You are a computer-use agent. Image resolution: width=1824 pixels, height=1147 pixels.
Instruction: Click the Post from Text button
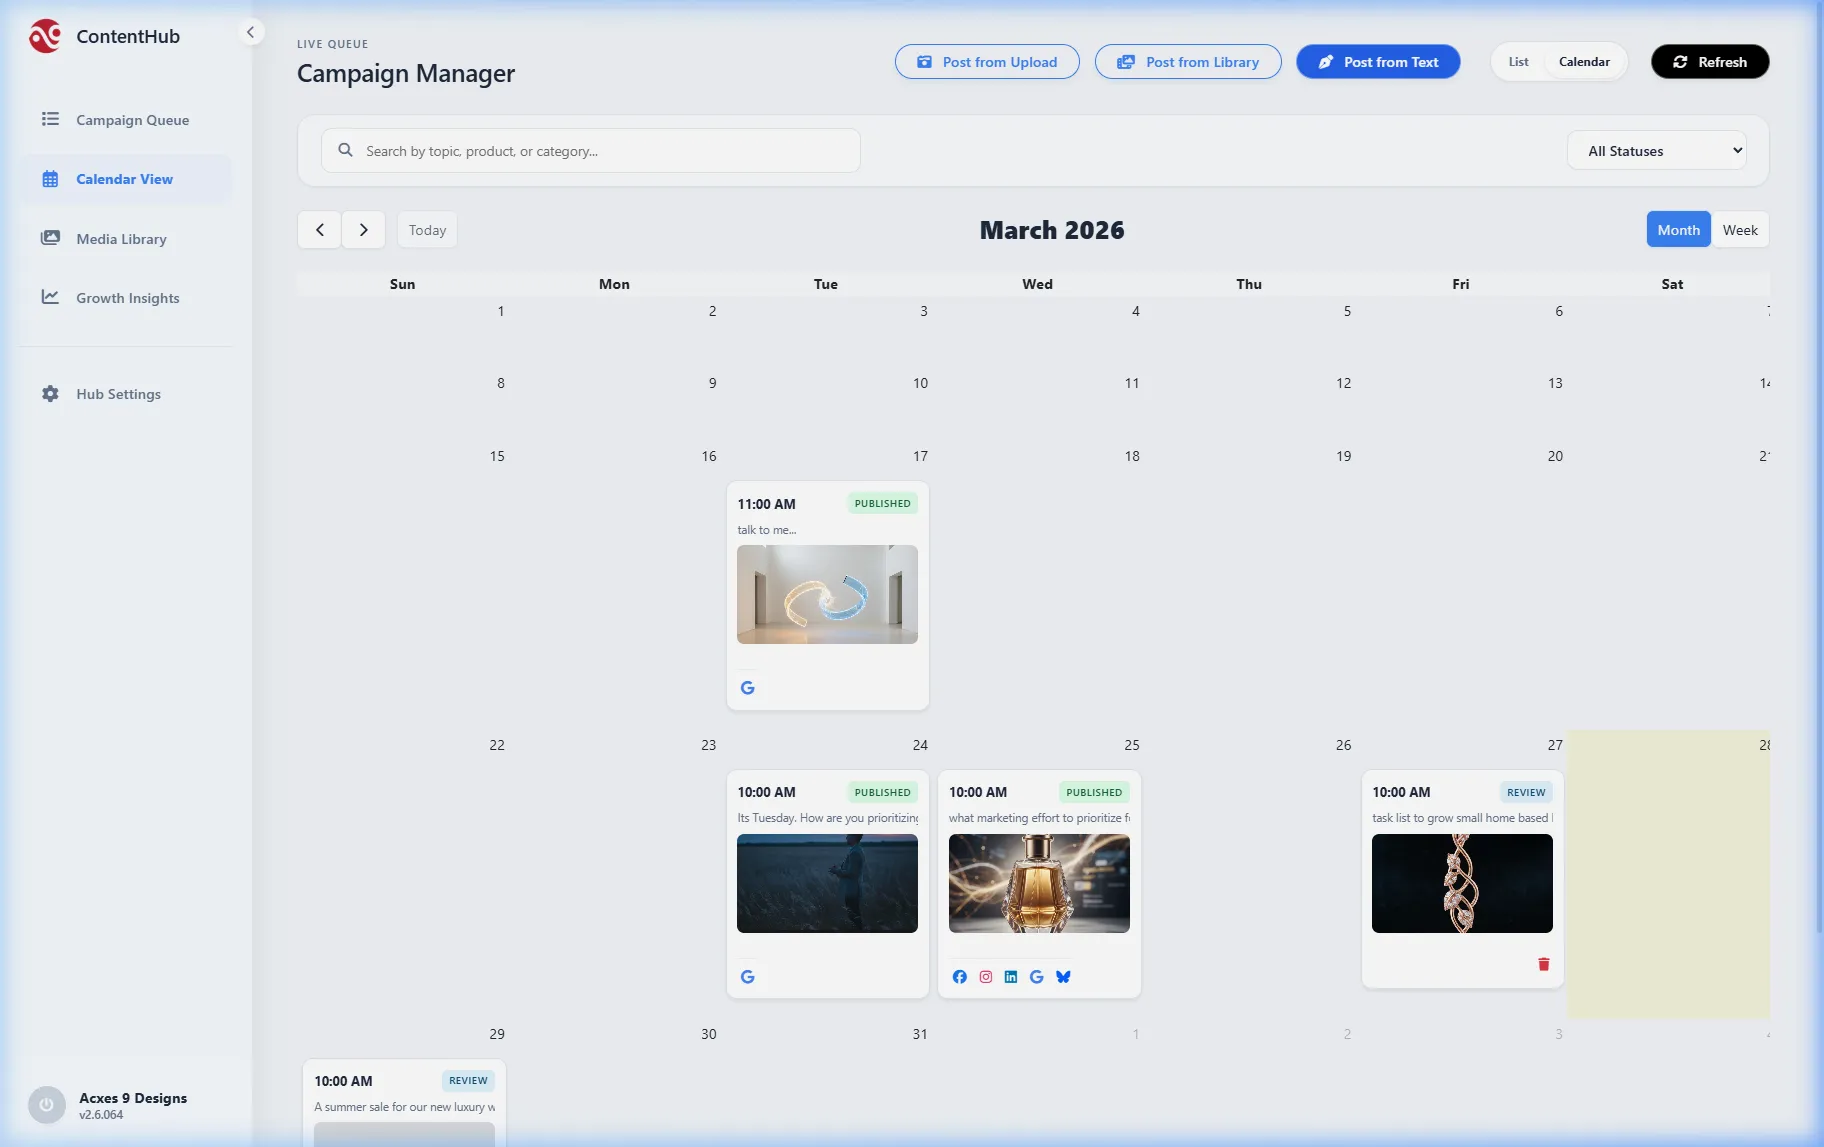(1378, 62)
